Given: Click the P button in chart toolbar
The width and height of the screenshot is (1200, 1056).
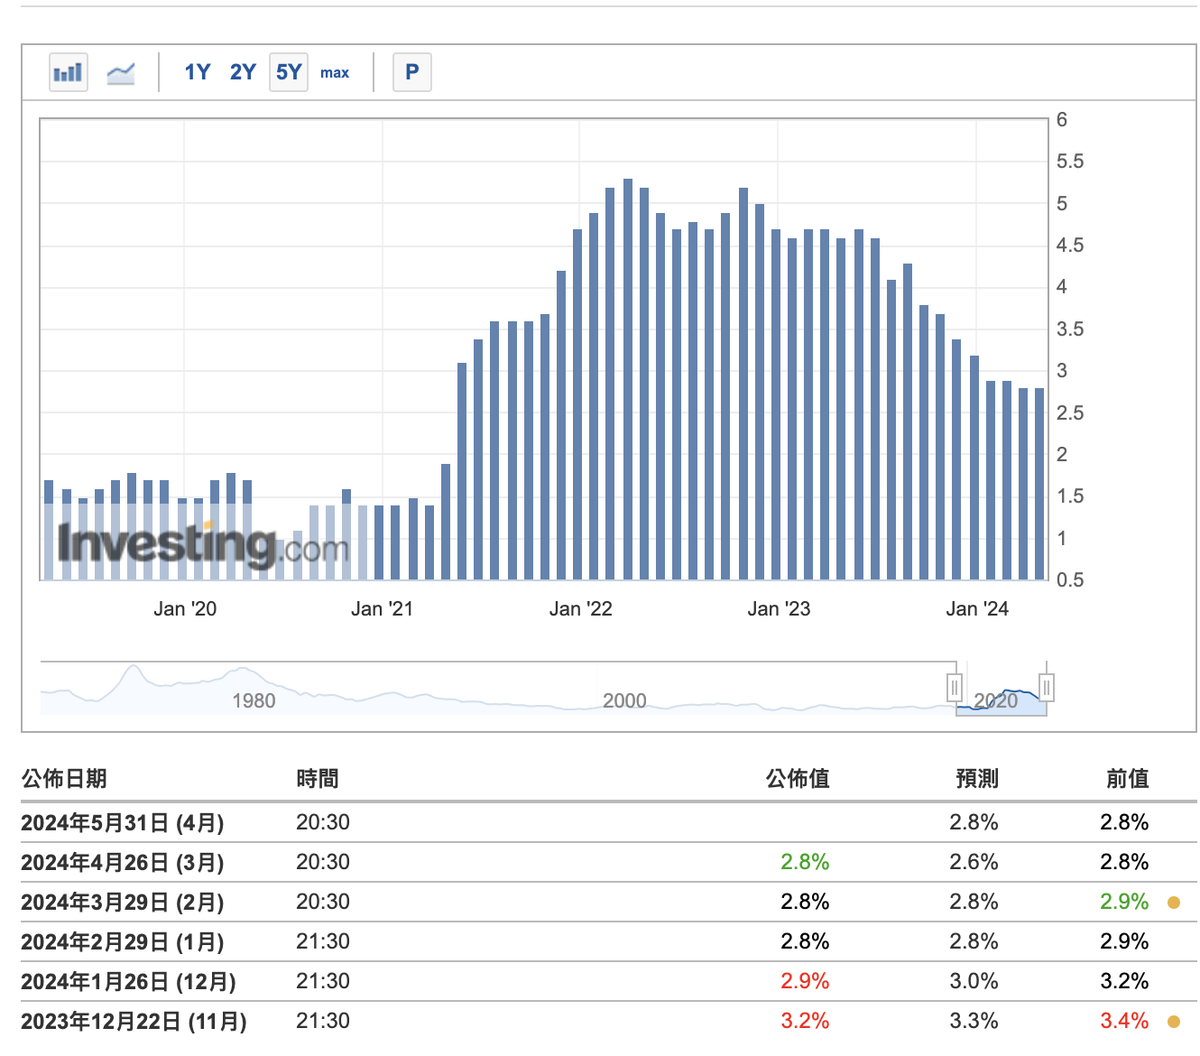Looking at the screenshot, I should 412,72.
